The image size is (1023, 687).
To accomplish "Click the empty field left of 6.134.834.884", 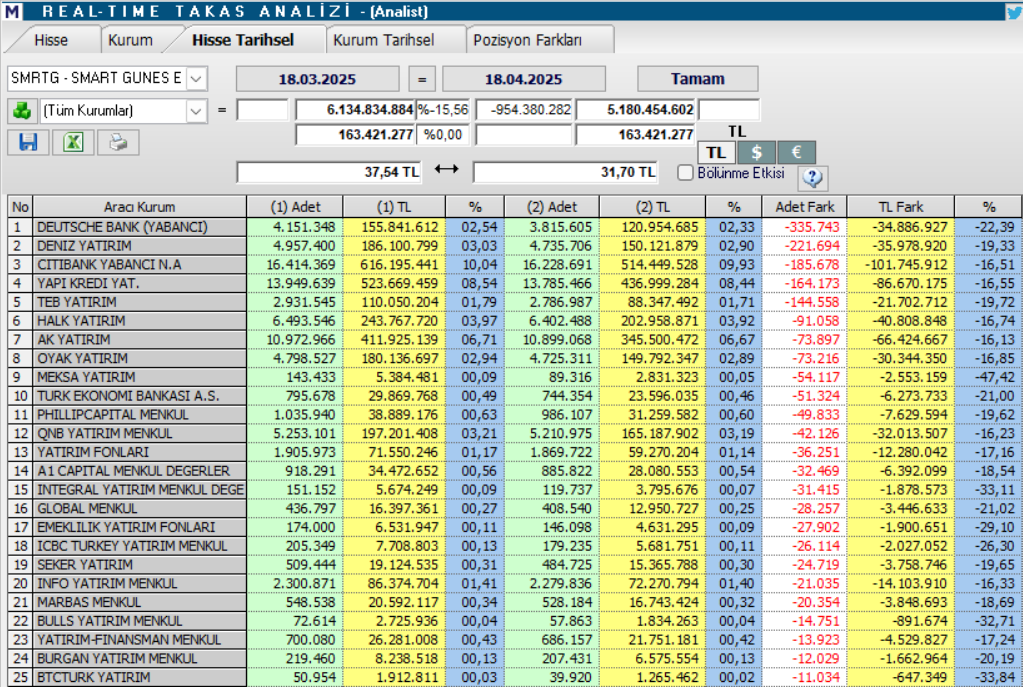I will (262, 110).
